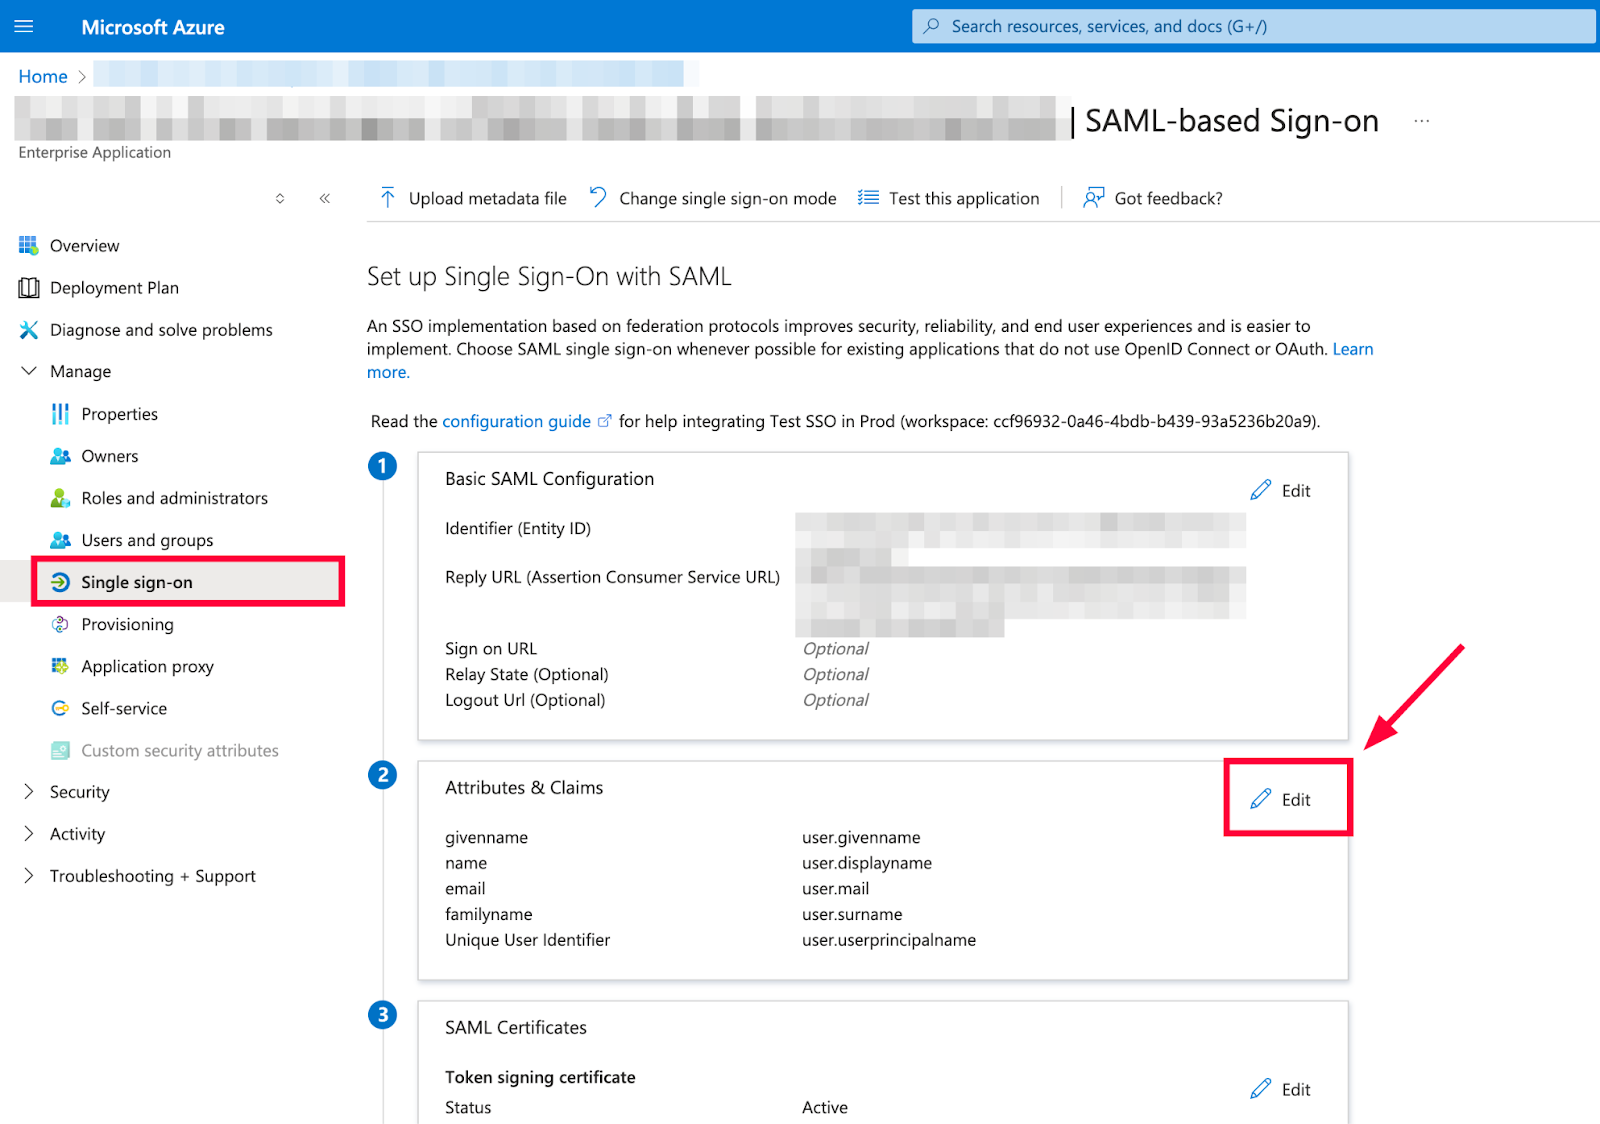Click the Self-service icon

(x=60, y=708)
